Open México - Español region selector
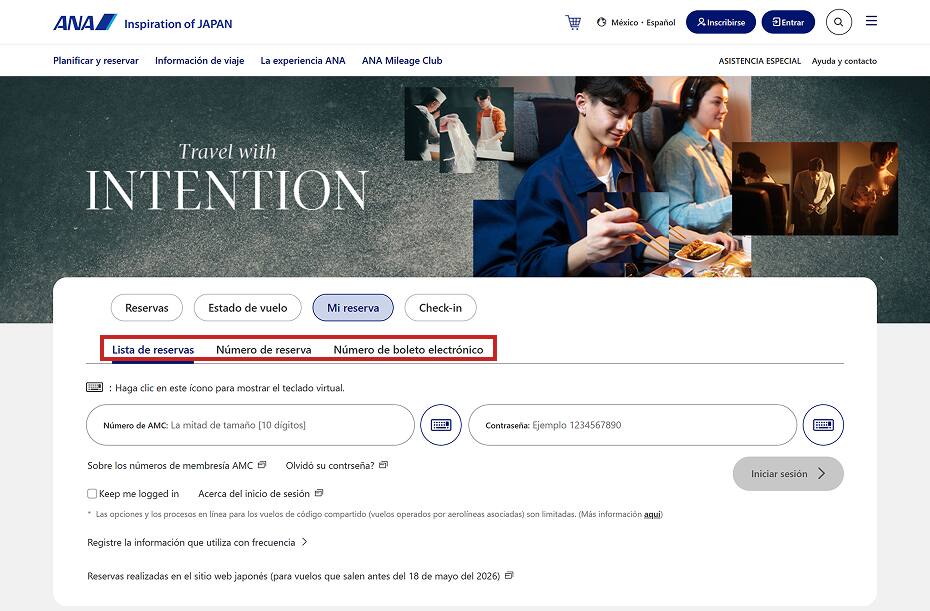 (636, 22)
